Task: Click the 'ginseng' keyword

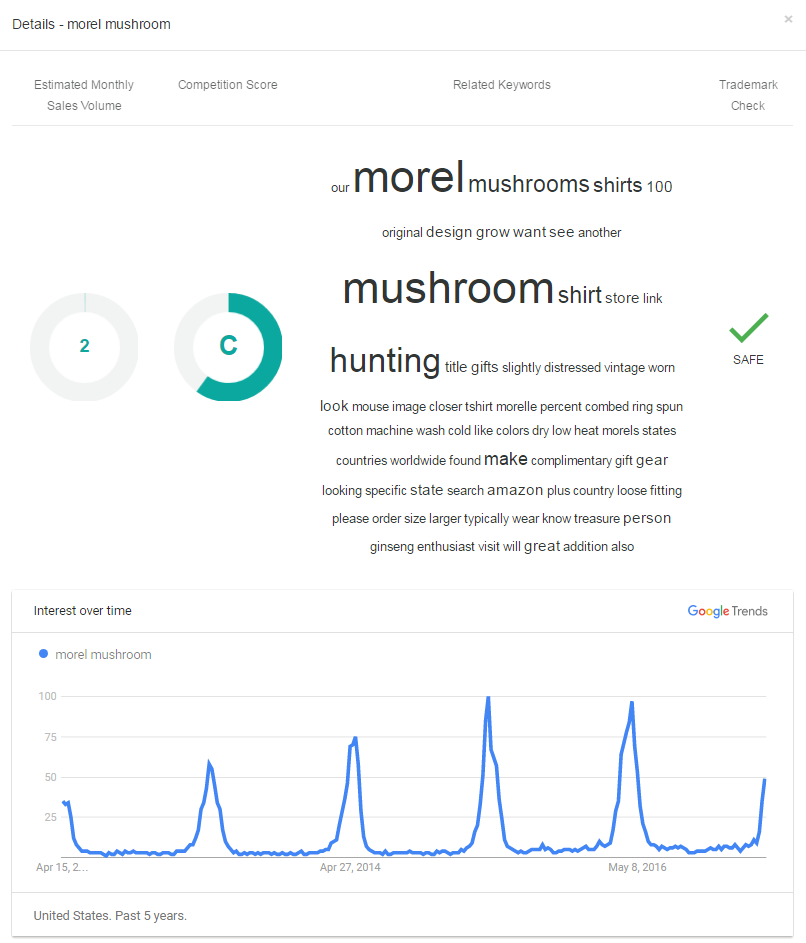Action: (392, 547)
